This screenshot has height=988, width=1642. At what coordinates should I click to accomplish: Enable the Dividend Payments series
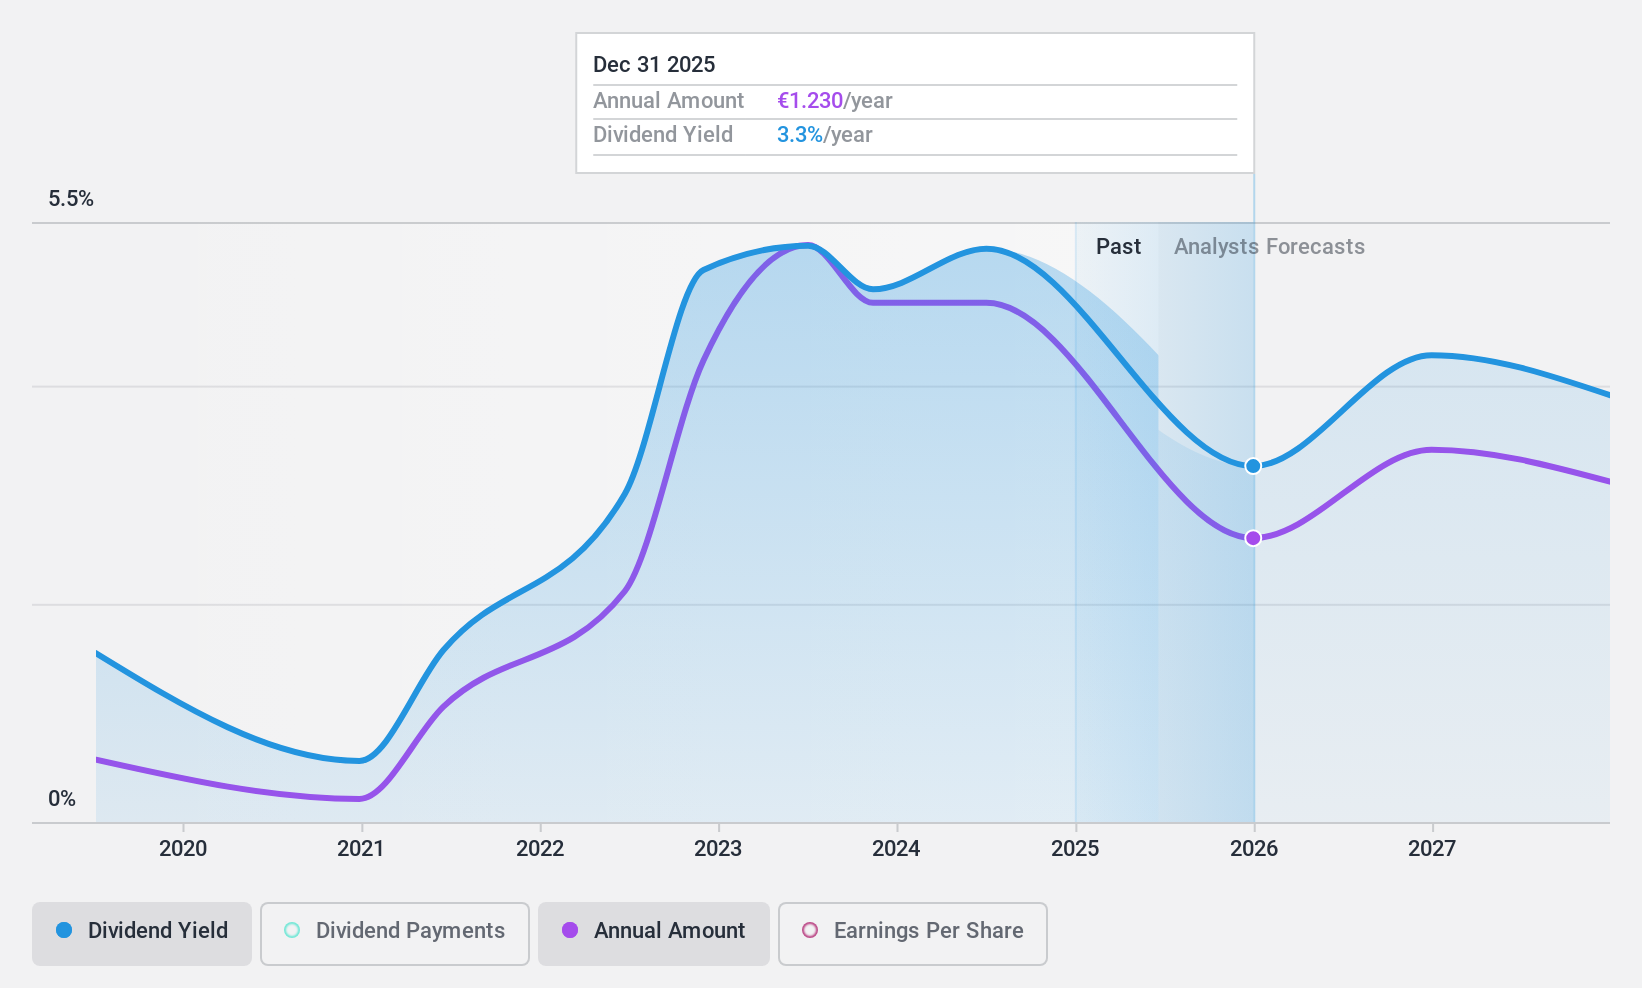tap(395, 934)
